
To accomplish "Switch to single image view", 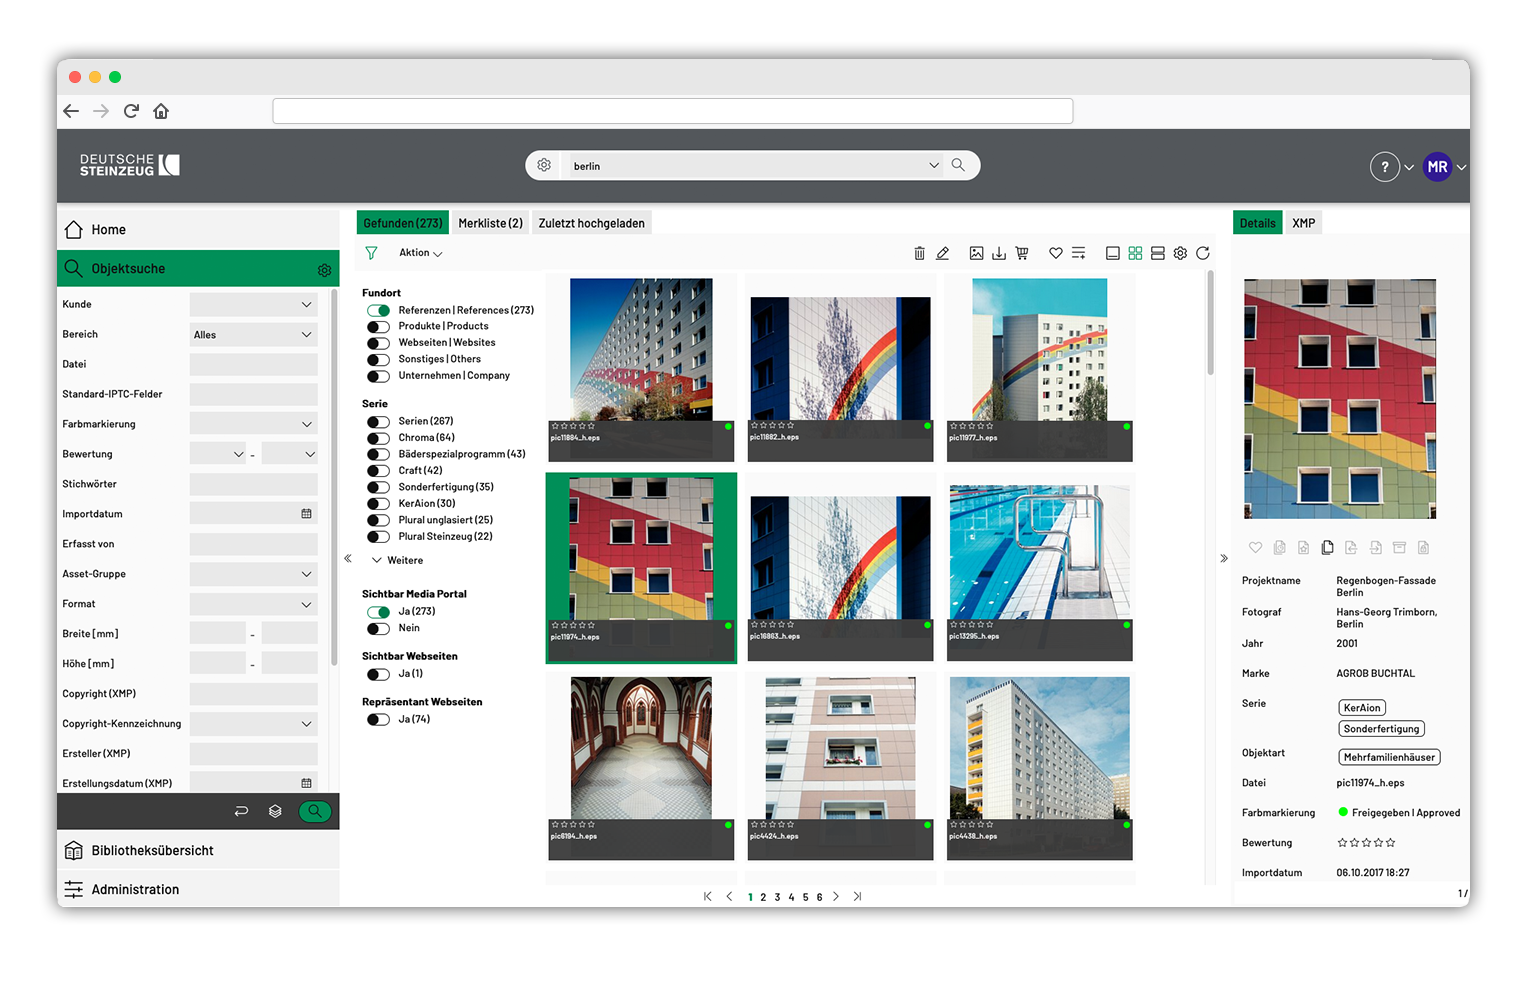I will tap(1112, 253).
